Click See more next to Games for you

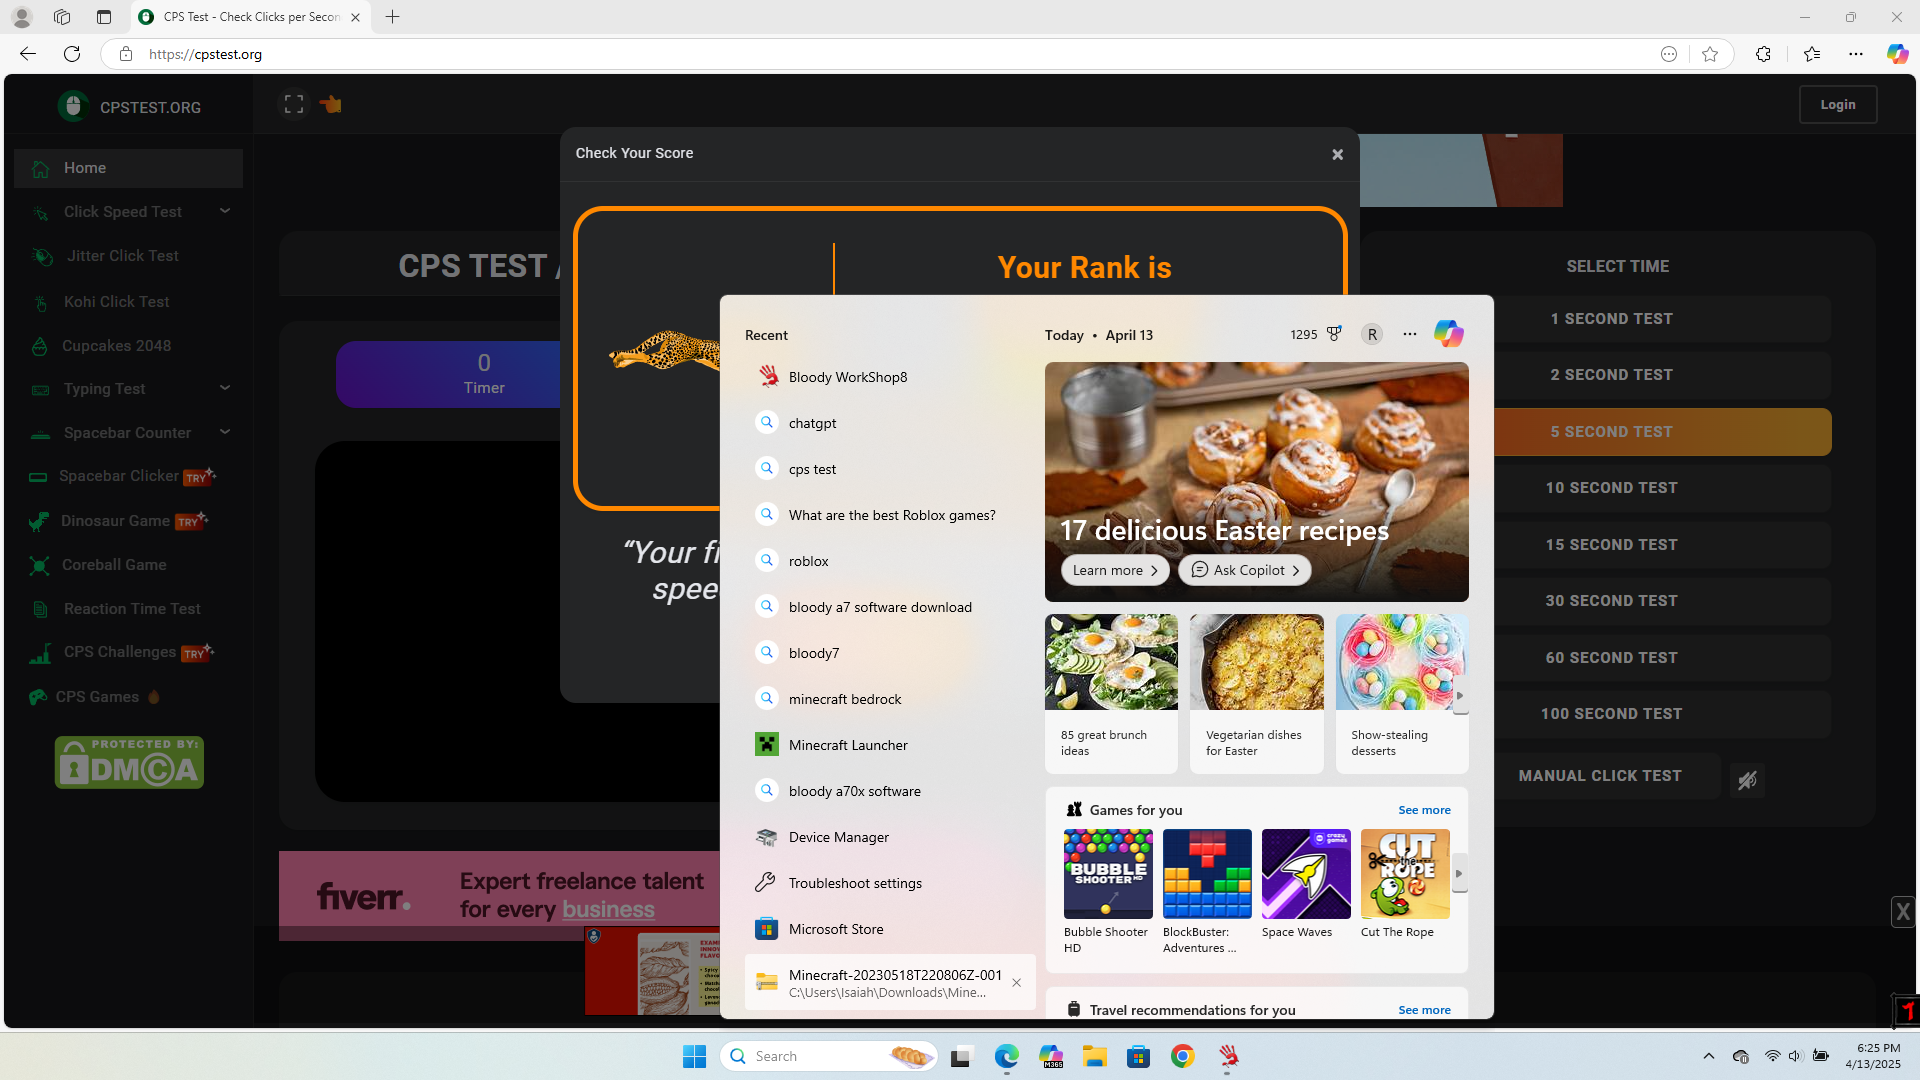(1424, 810)
